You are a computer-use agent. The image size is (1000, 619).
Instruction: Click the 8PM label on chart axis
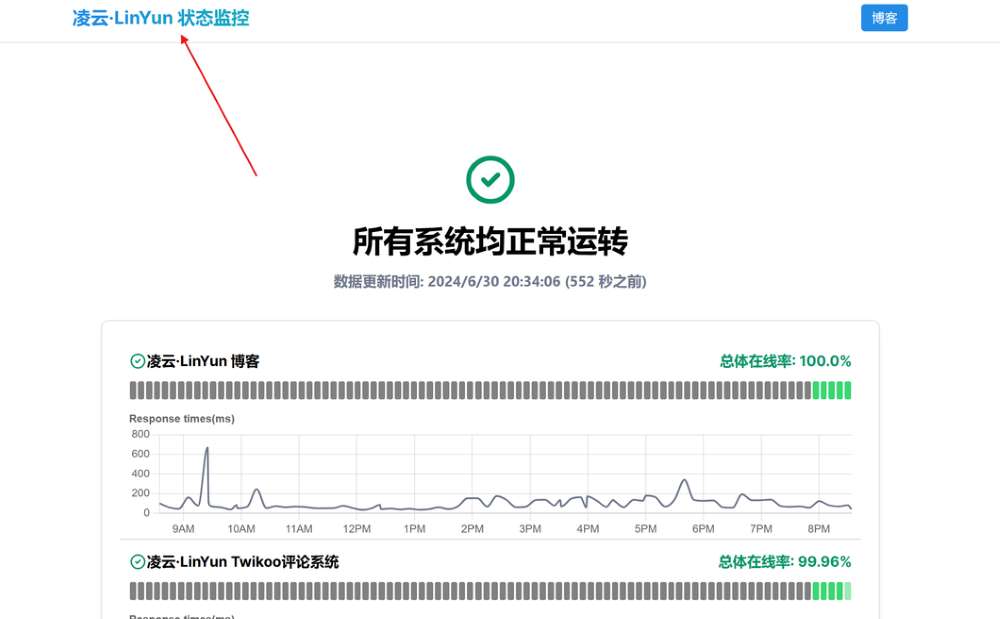coord(819,529)
